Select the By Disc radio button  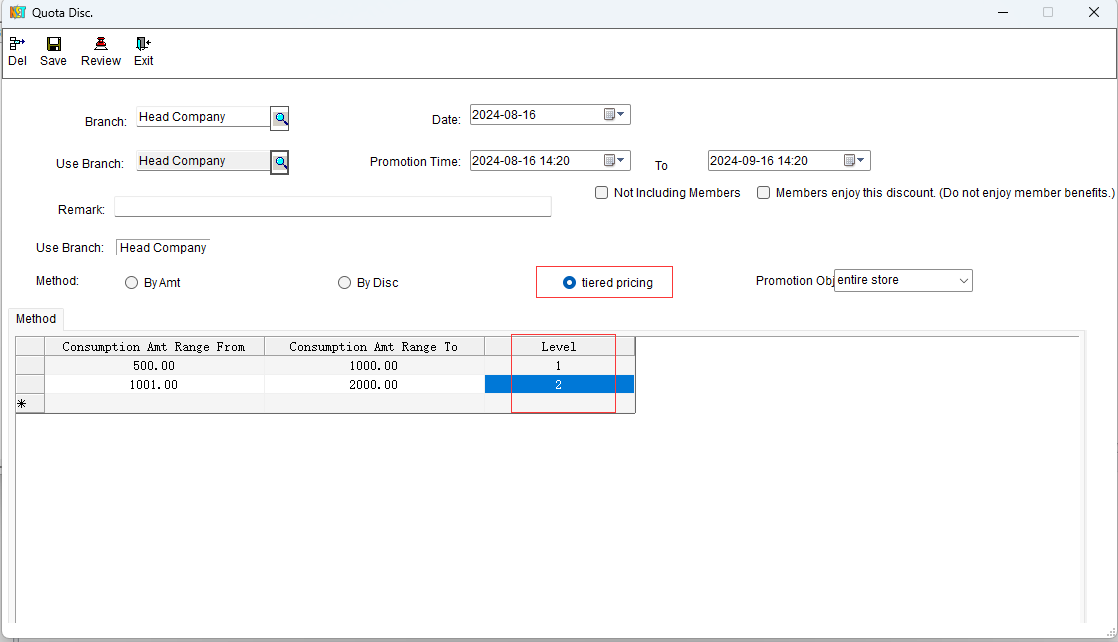pyautogui.click(x=345, y=283)
